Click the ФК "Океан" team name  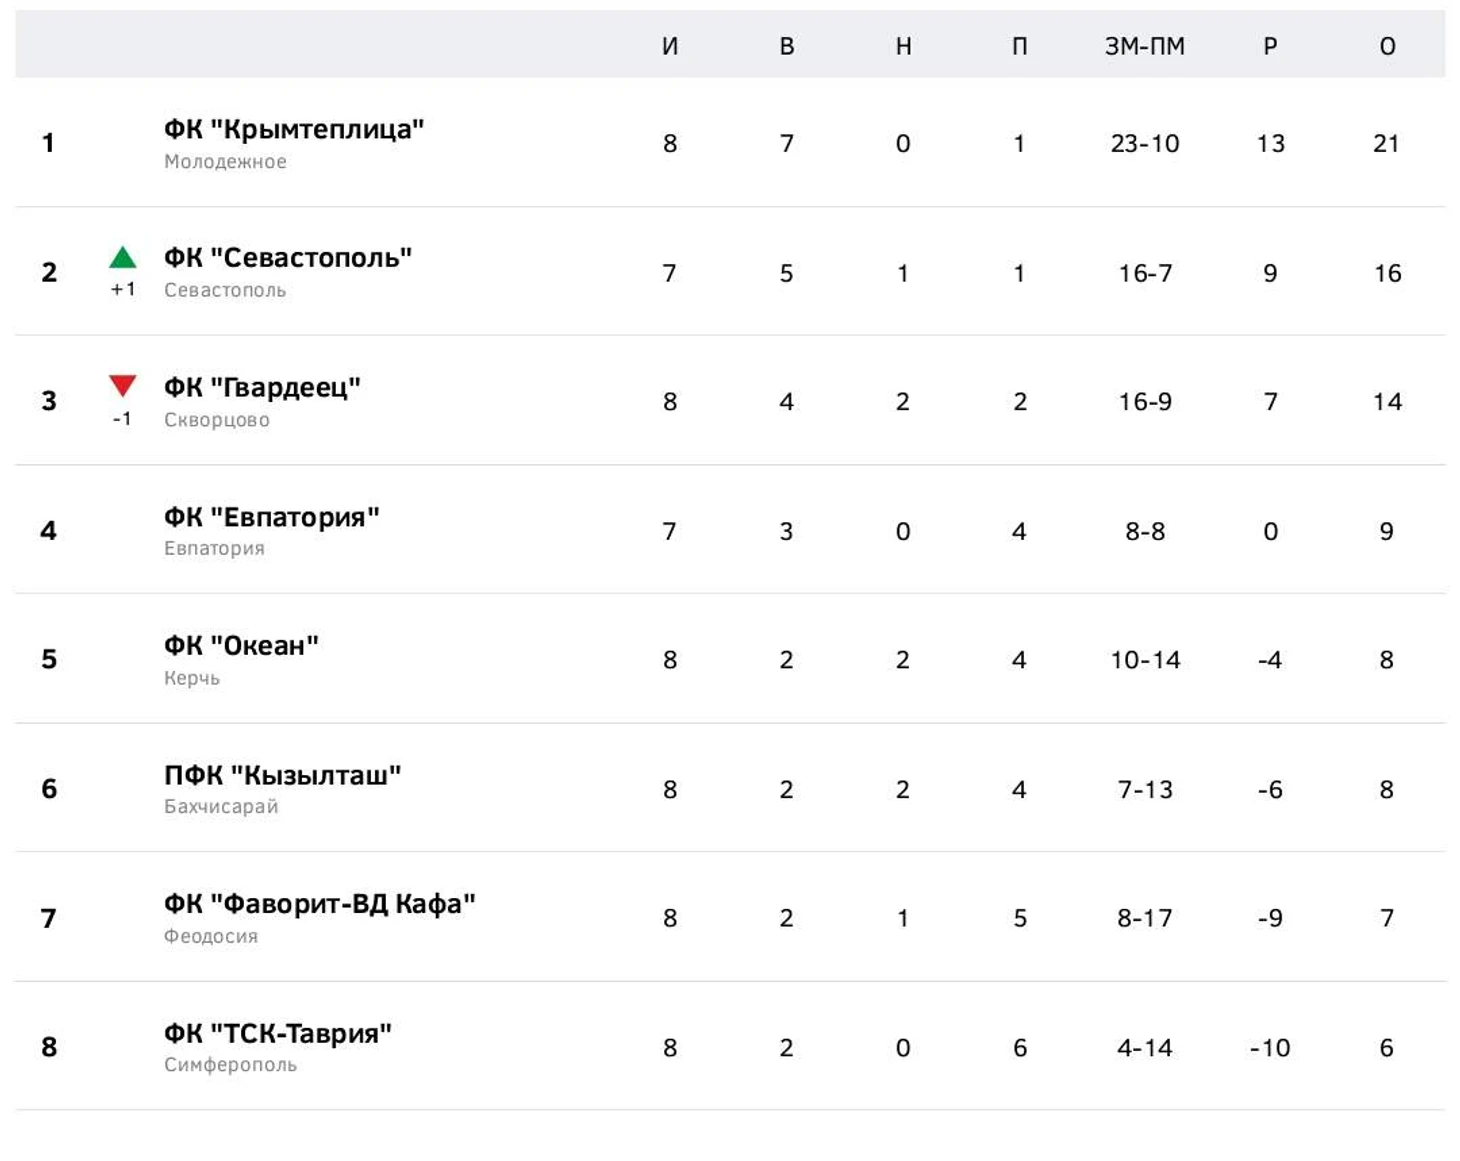(241, 646)
